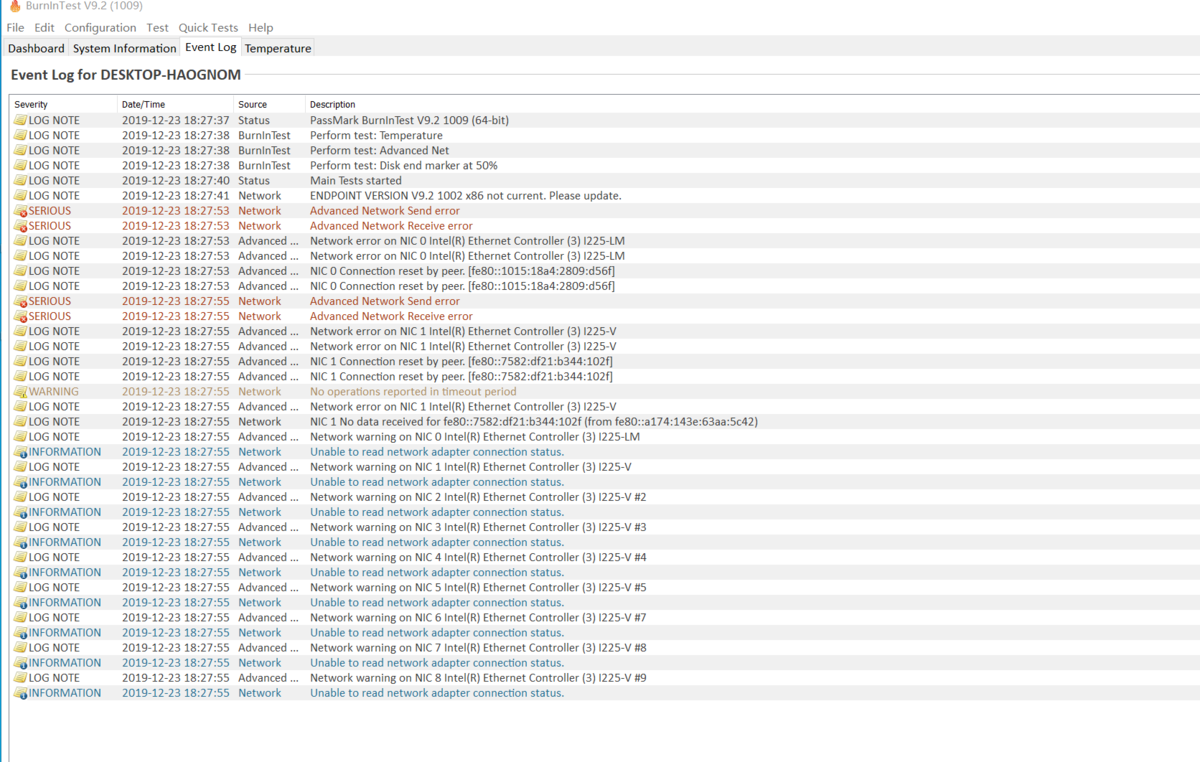Open the Test menu

(157, 28)
